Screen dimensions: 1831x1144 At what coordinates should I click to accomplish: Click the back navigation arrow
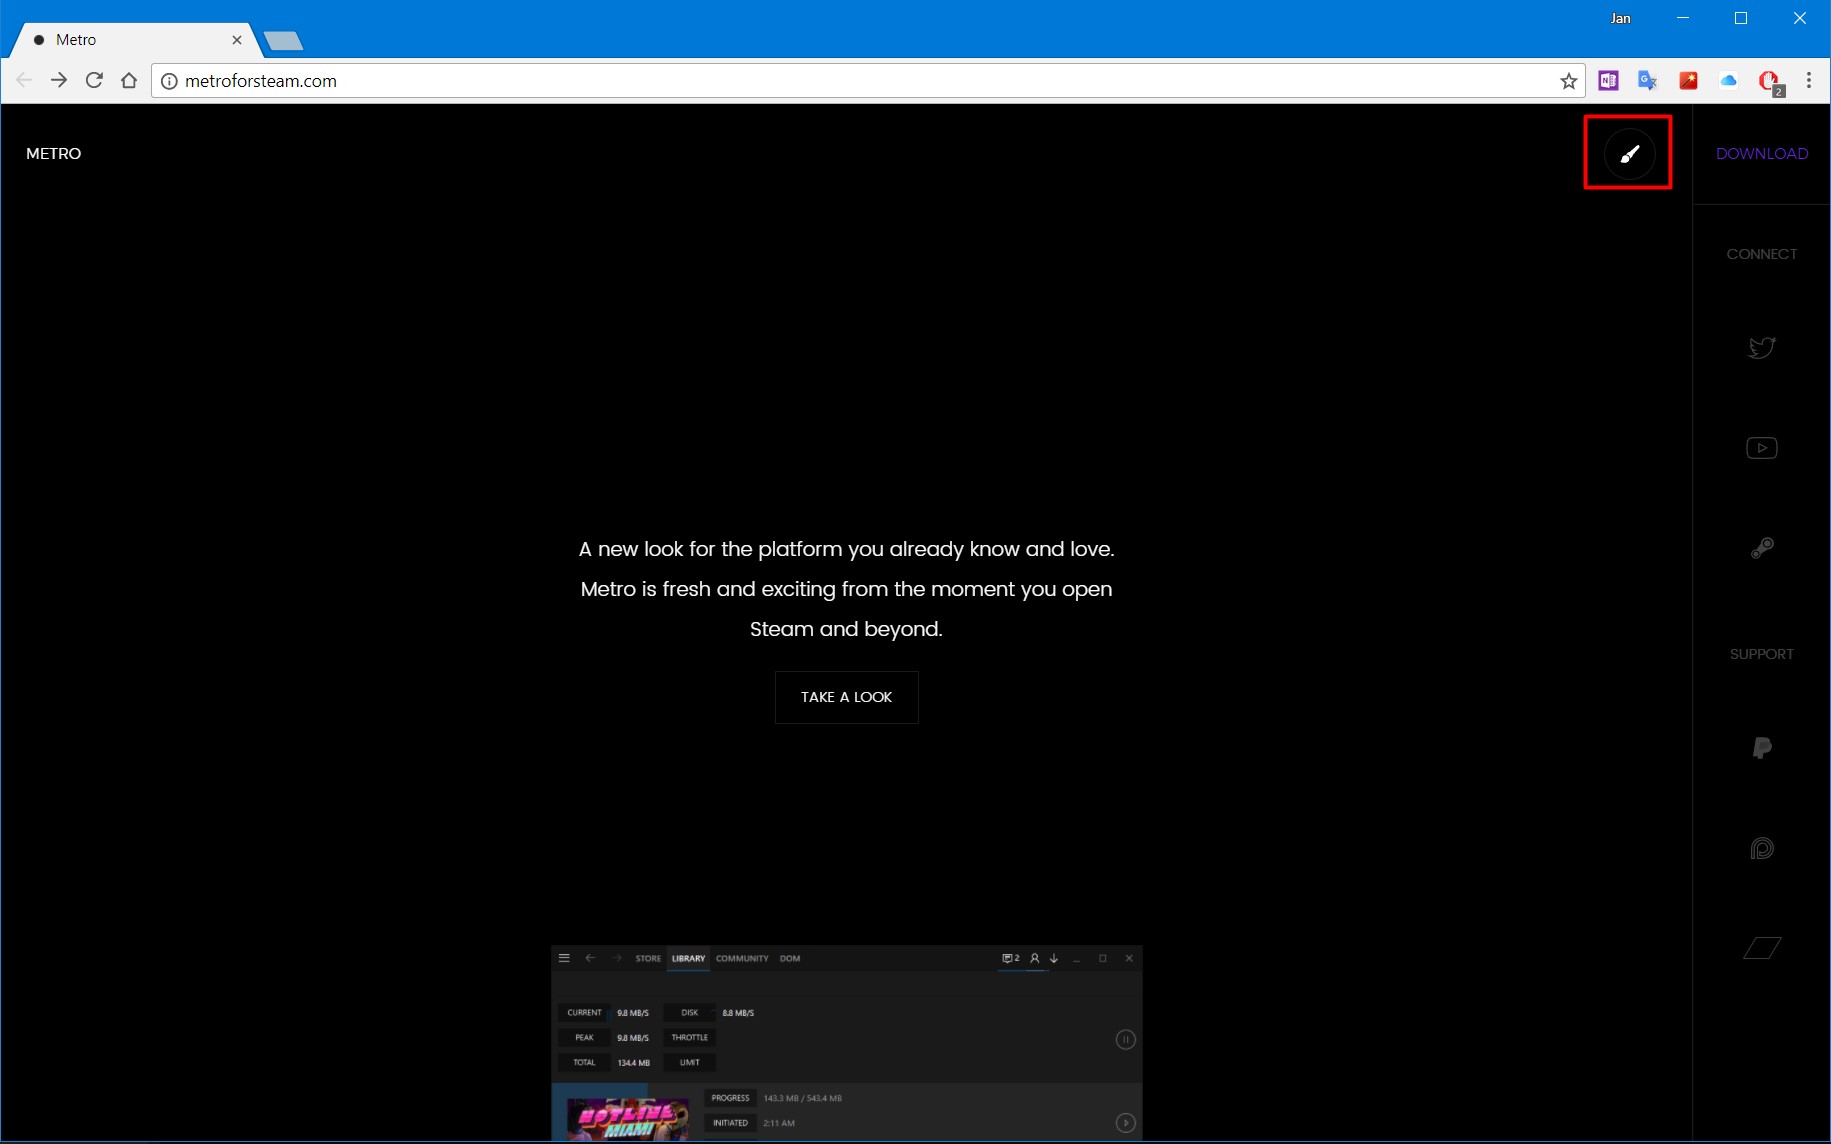24,81
